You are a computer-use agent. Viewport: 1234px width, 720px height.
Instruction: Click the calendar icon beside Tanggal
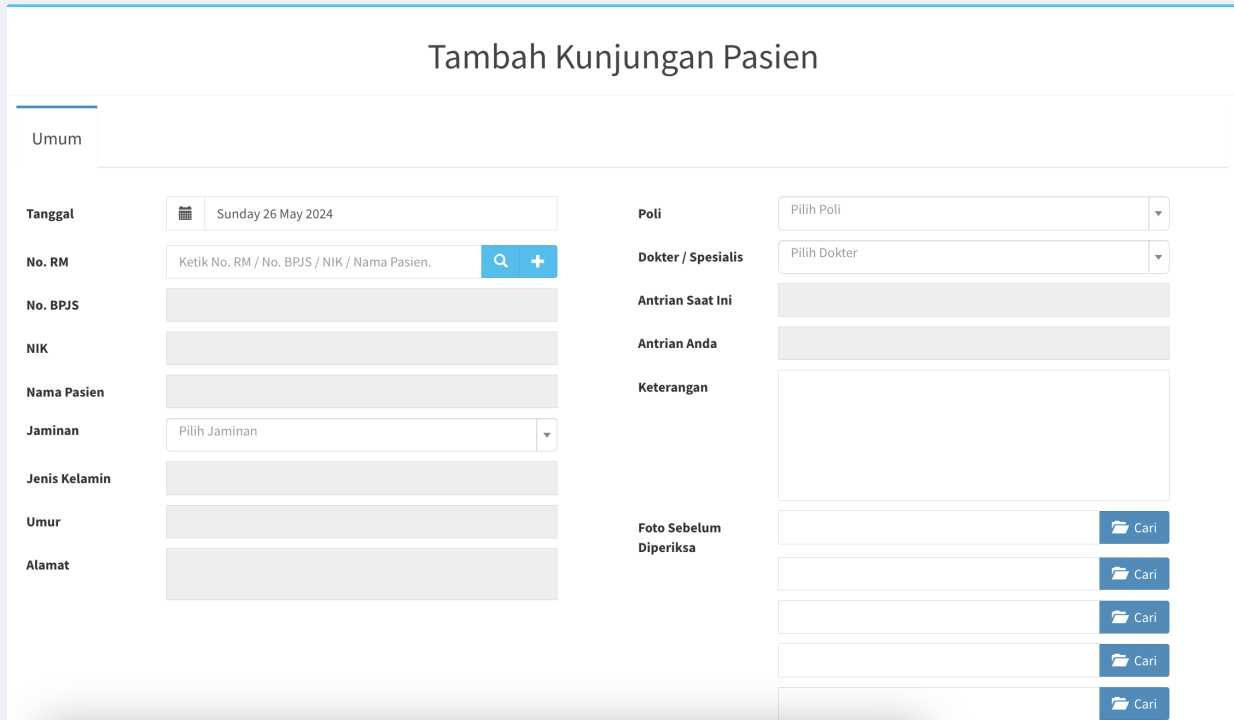coord(185,214)
